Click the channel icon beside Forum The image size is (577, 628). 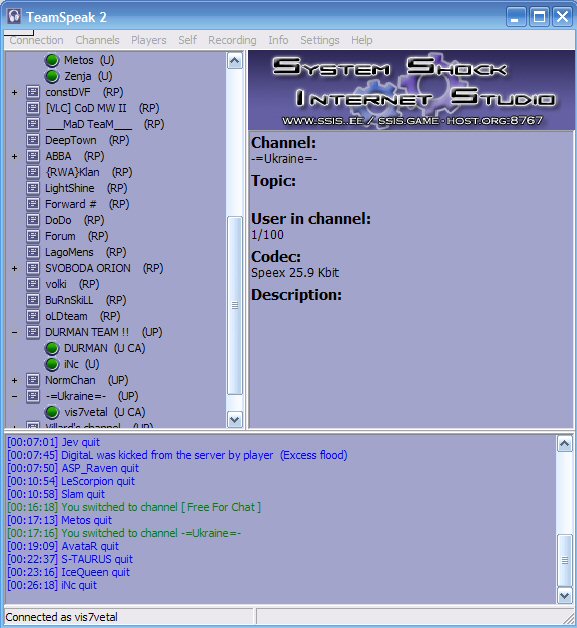33,236
